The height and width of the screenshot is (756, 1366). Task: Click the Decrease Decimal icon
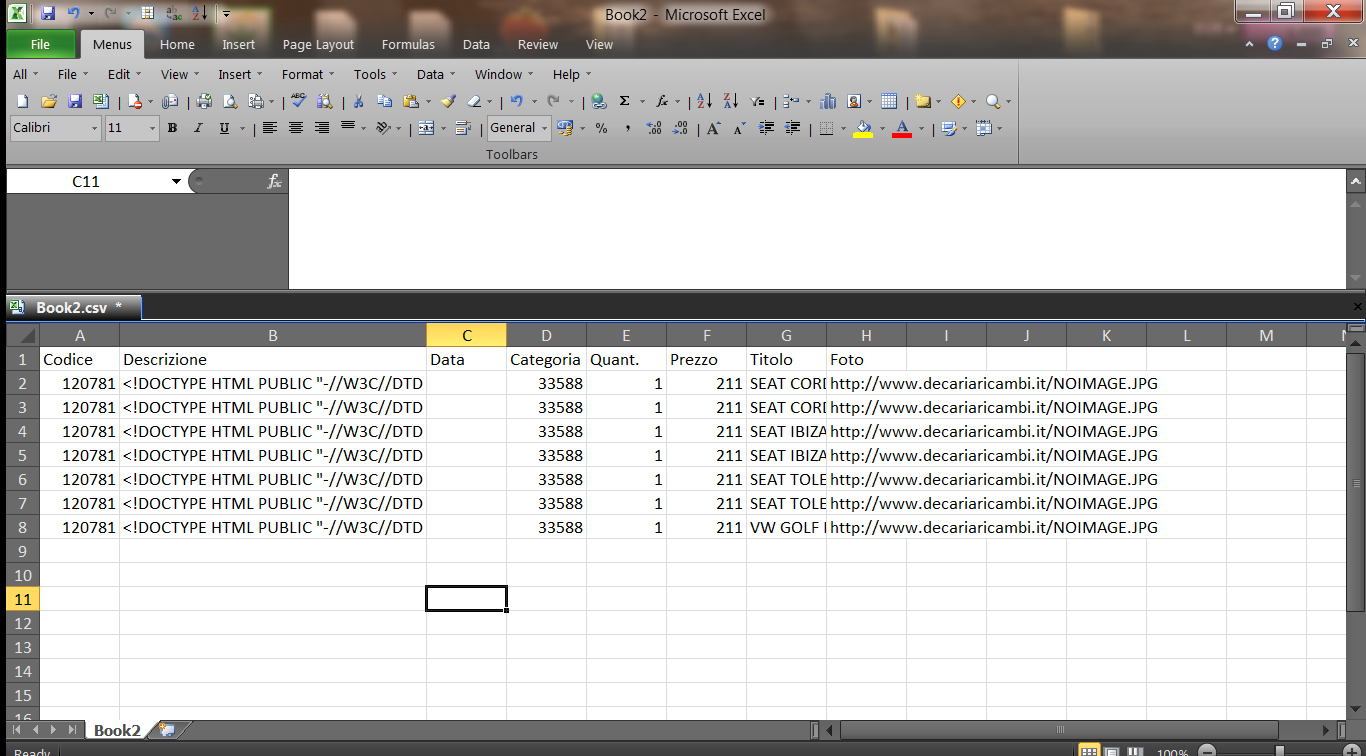tap(680, 128)
